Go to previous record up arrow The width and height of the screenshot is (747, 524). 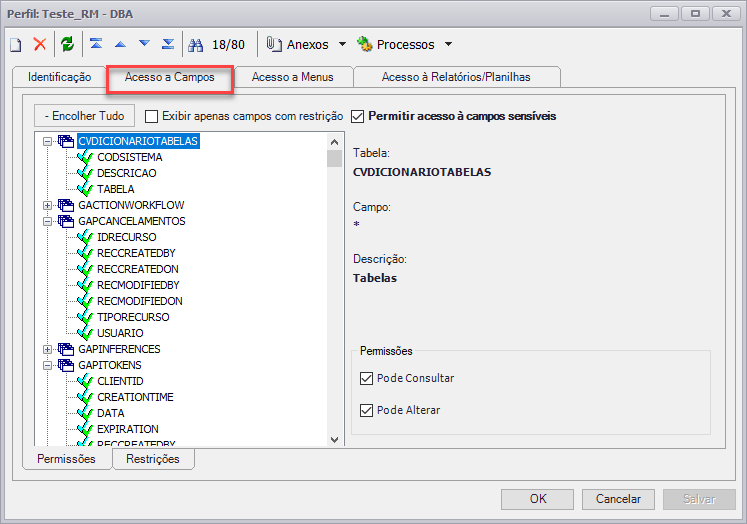pyautogui.click(x=121, y=44)
